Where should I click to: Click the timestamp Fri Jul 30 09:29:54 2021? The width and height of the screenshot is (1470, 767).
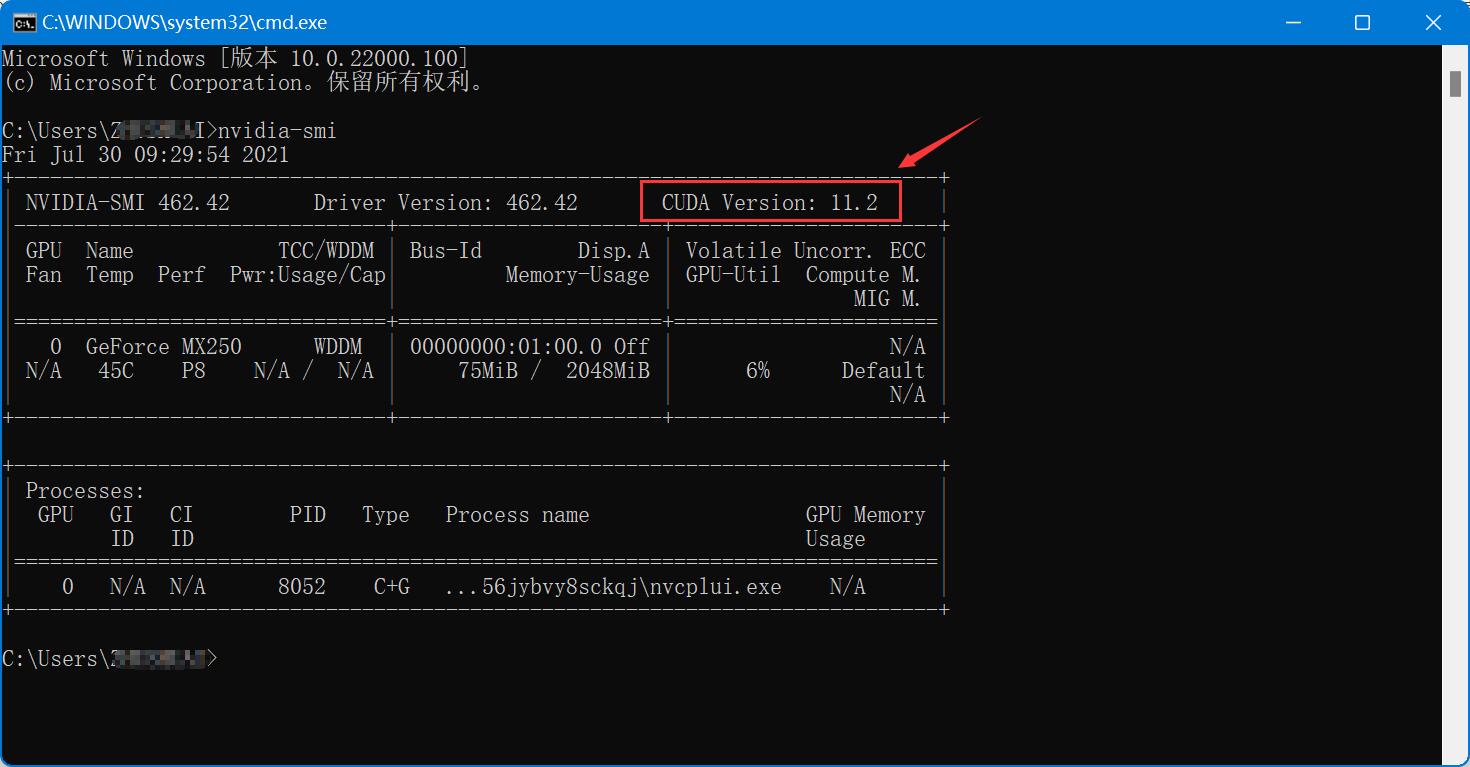coord(145,154)
